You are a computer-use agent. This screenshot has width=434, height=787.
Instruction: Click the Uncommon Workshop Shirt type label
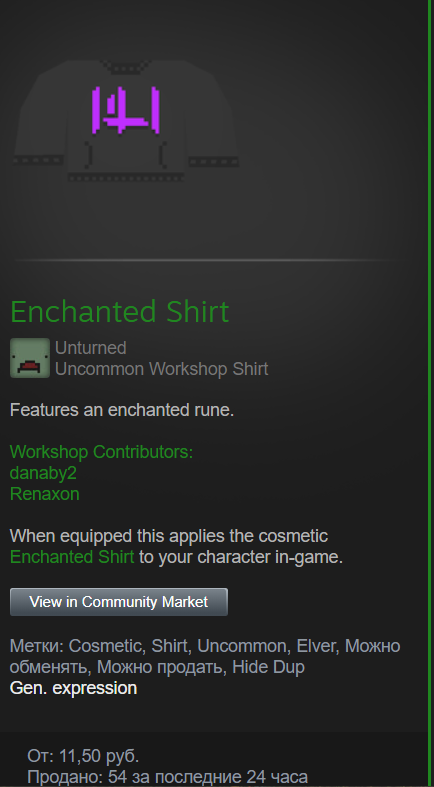(162, 369)
